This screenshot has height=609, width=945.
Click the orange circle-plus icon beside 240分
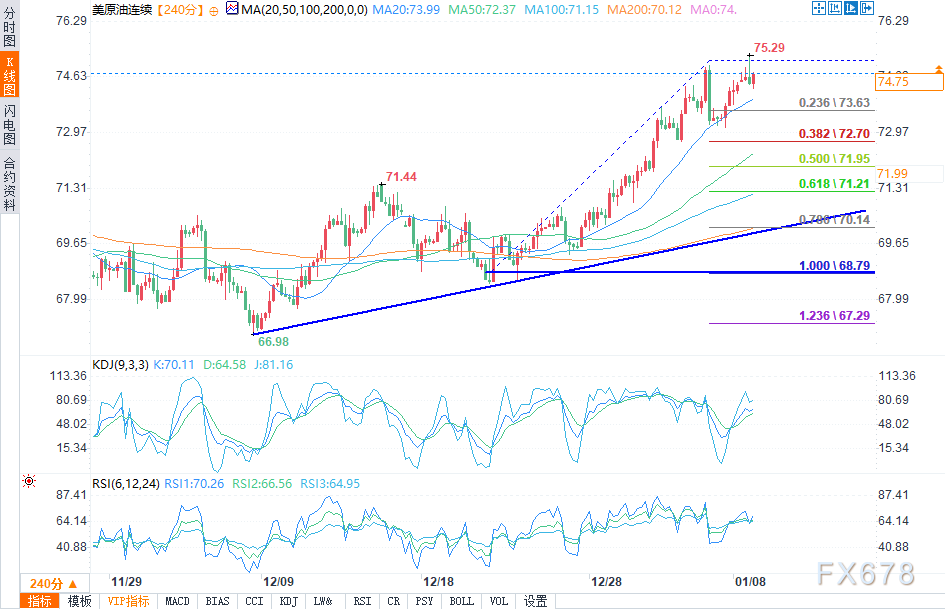214,11
